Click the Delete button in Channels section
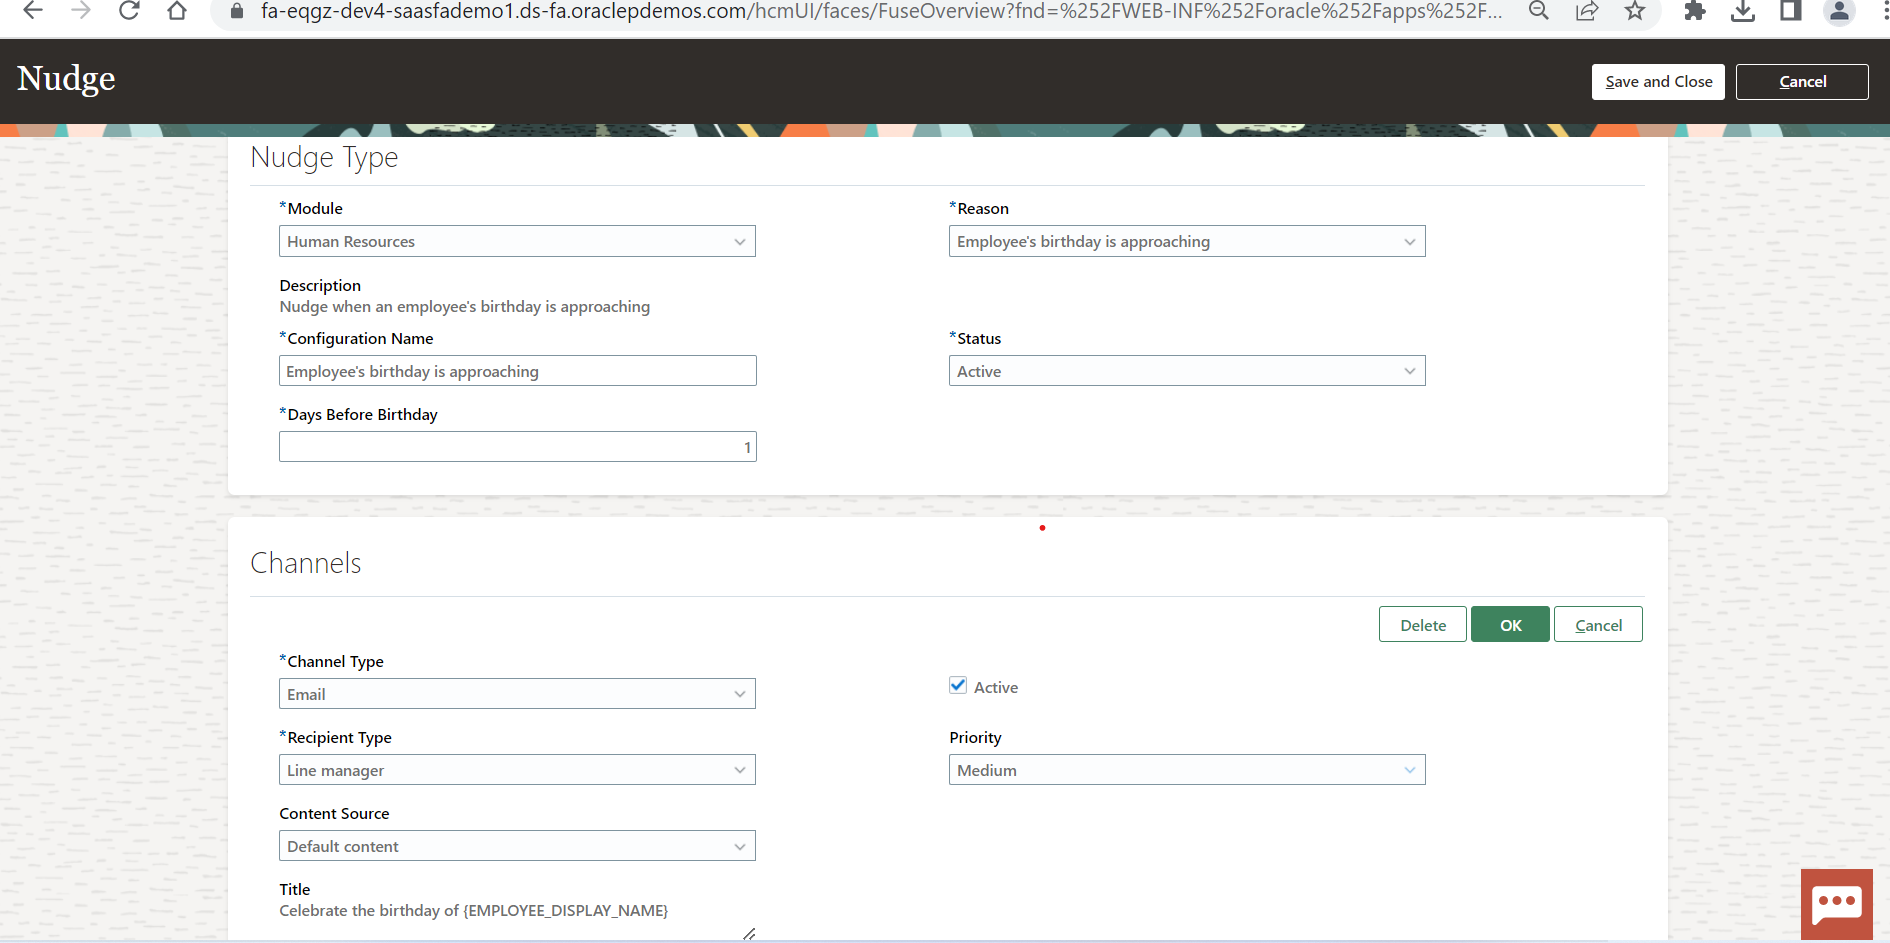Viewport: 1890px width, 943px height. 1422,624
